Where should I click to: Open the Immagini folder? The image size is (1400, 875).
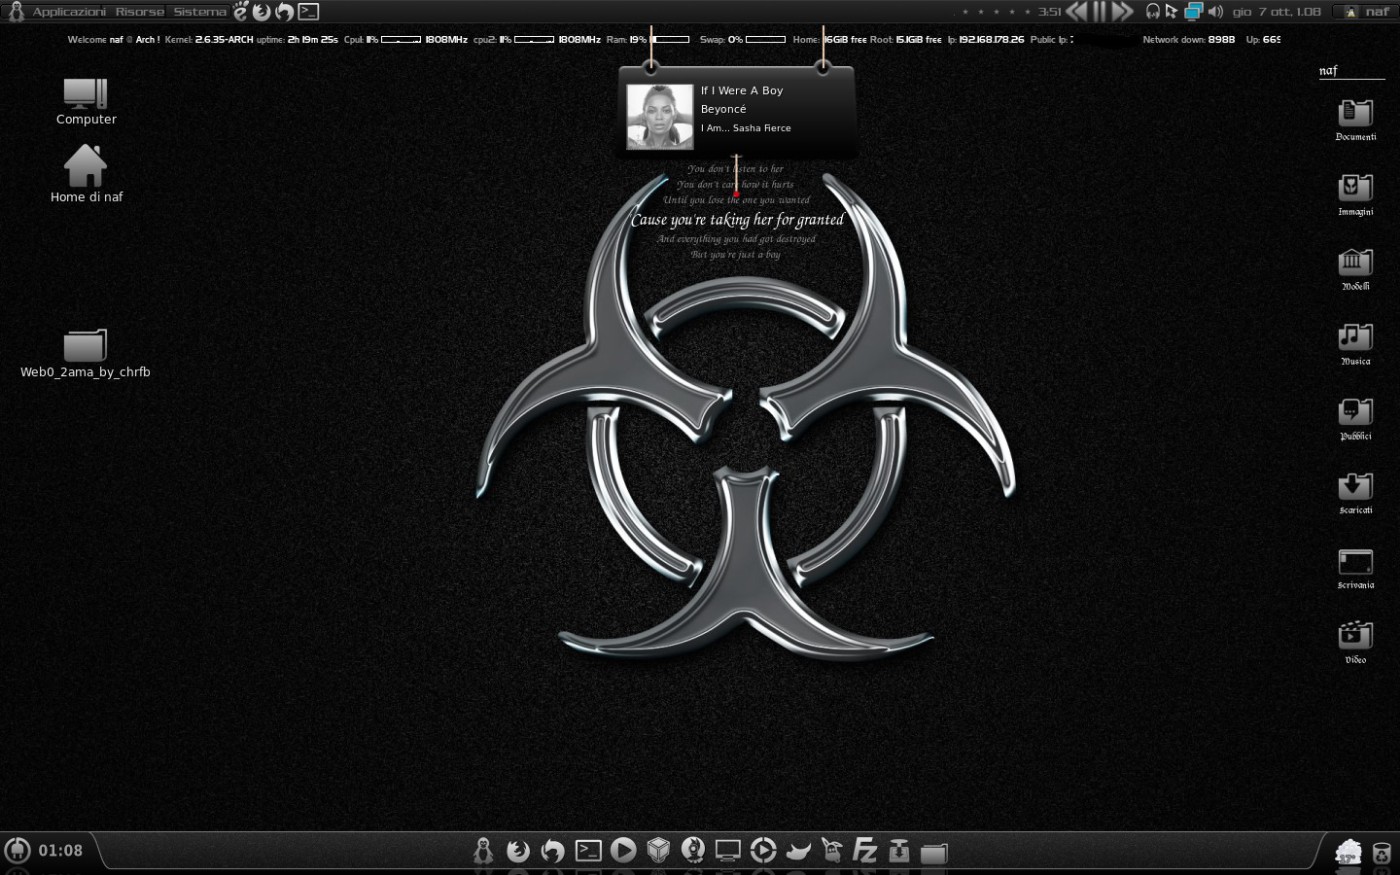[x=1356, y=195]
